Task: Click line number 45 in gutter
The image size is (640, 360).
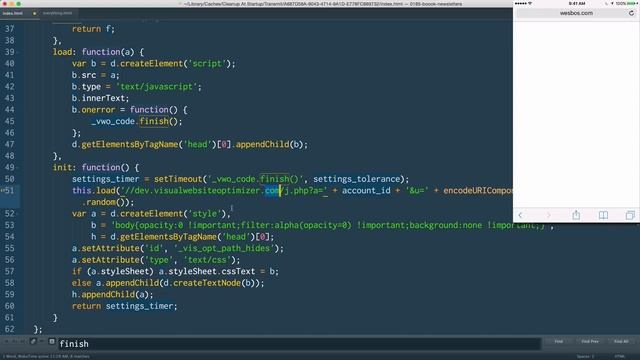Action: [x=9, y=121]
